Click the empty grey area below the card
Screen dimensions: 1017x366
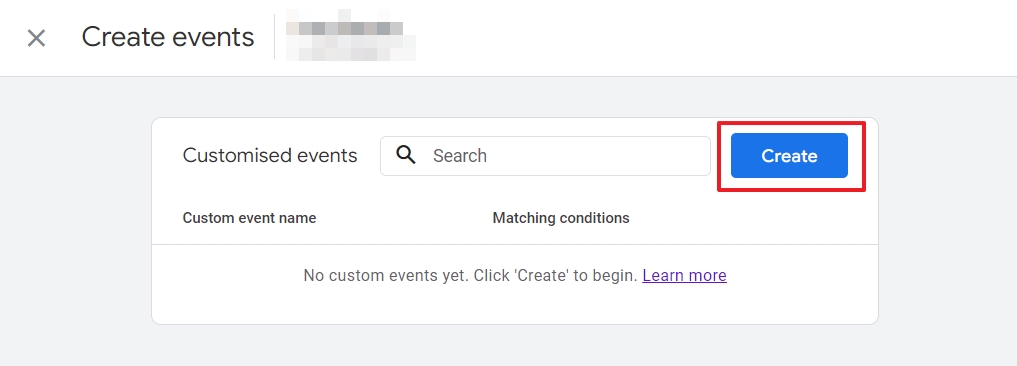[514, 345]
